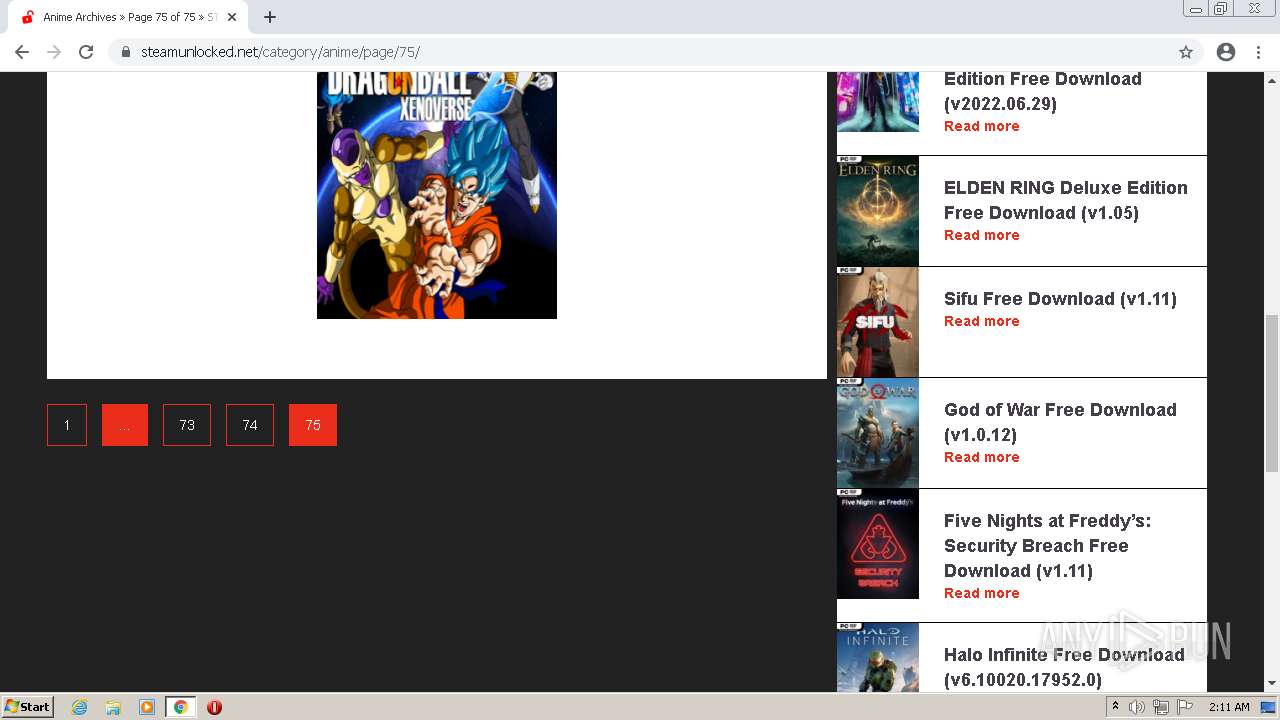The width and height of the screenshot is (1280, 720).
Task: Open the Sifu cover thumbnail
Action: (878, 322)
